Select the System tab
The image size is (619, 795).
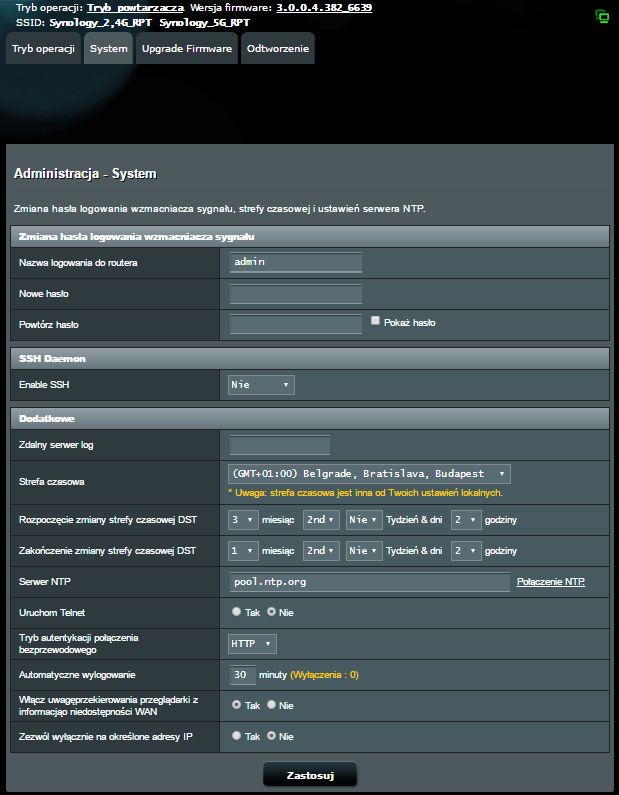(x=108, y=49)
